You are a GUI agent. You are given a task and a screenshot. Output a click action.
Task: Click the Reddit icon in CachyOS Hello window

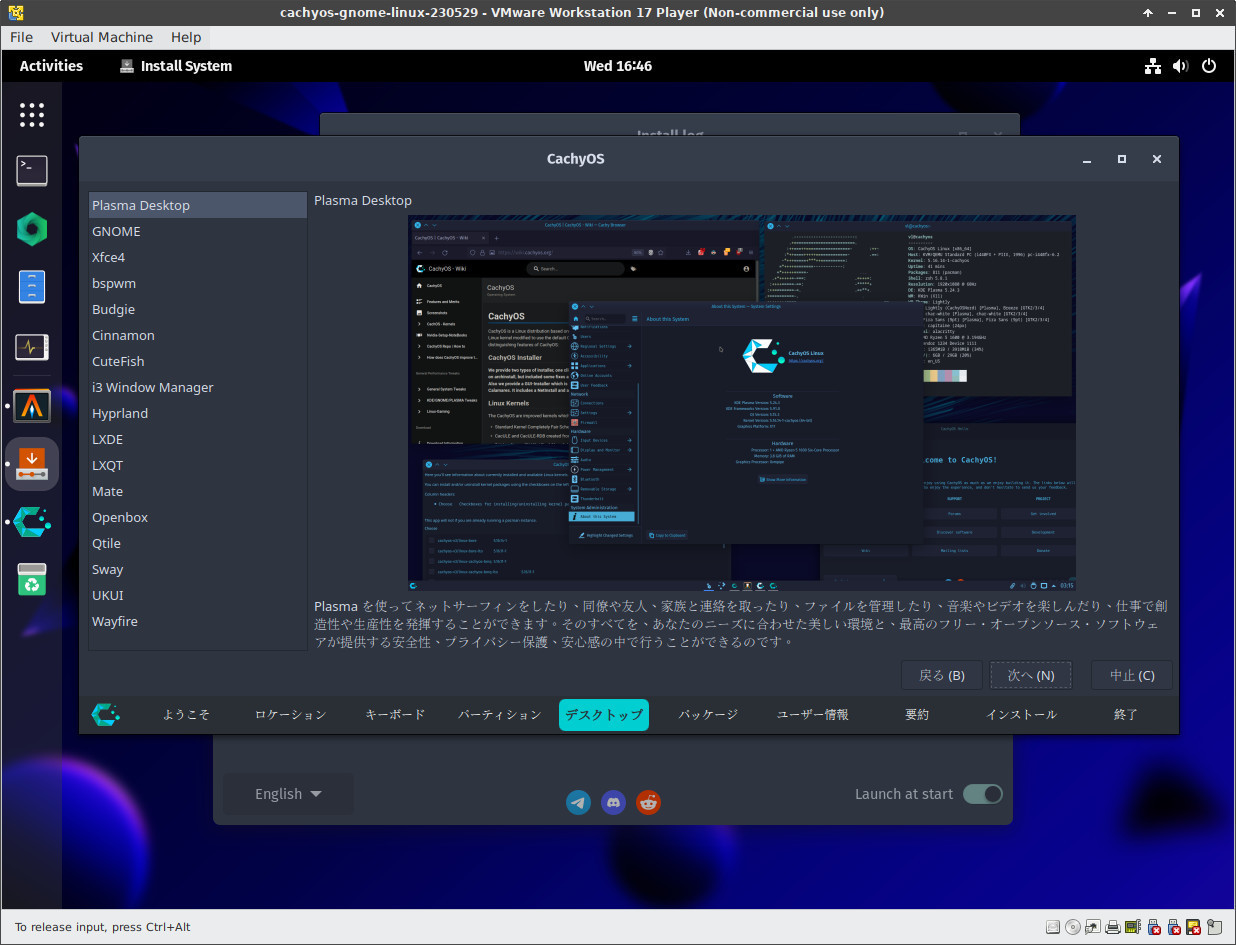(x=649, y=802)
